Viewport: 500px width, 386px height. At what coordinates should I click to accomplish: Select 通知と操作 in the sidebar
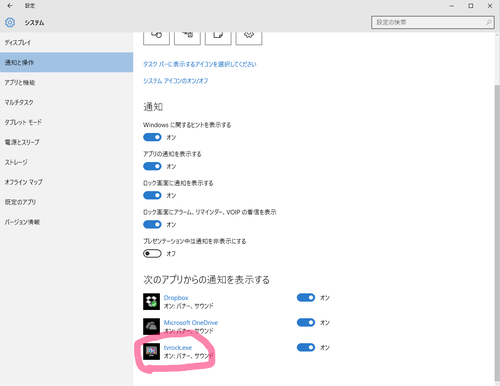67,62
